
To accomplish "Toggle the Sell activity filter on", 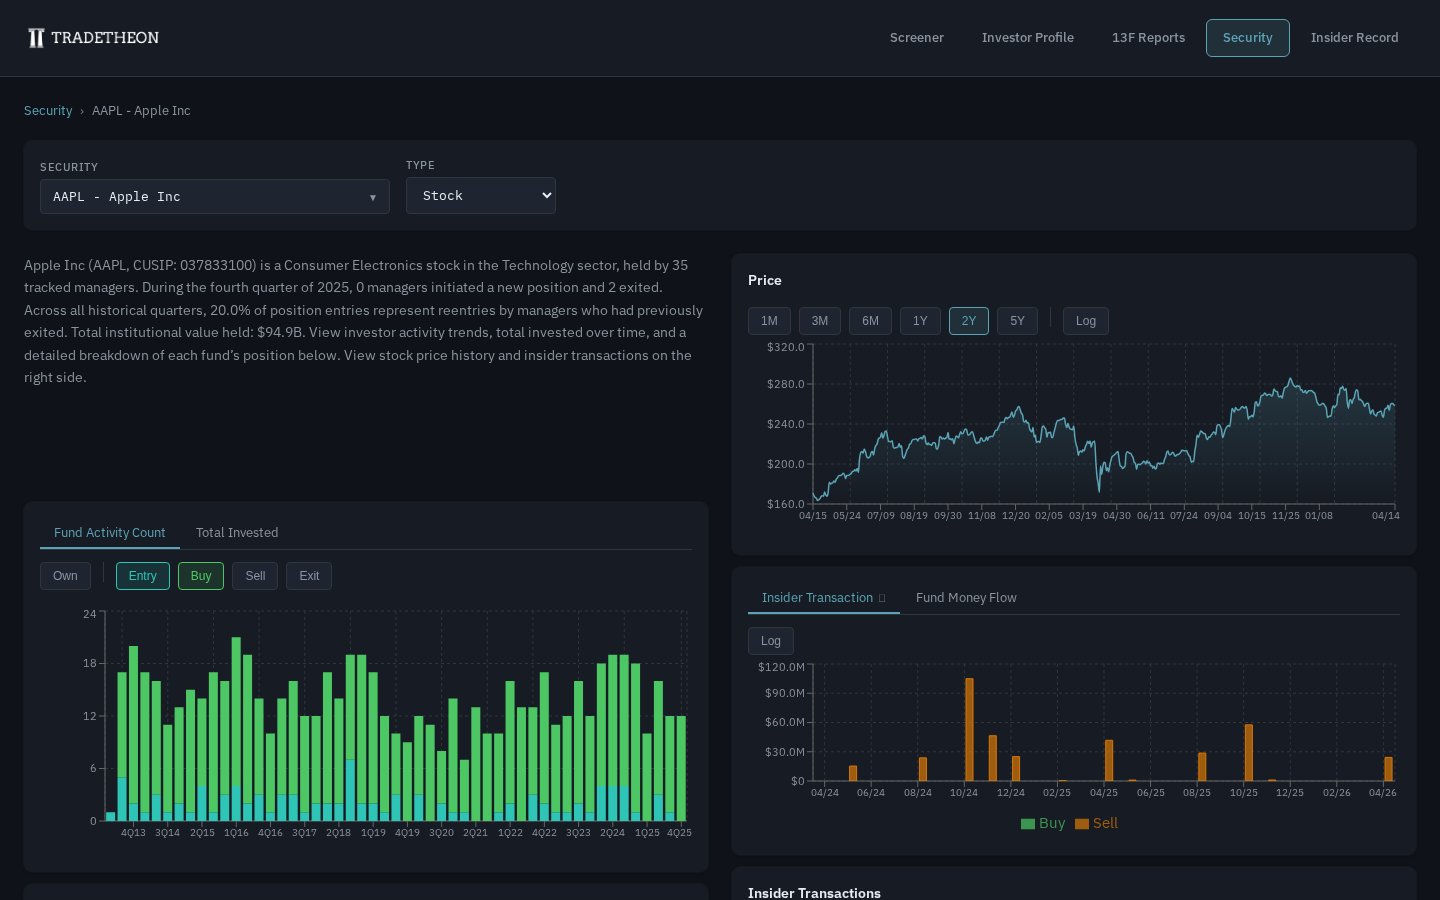I will (x=255, y=576).
